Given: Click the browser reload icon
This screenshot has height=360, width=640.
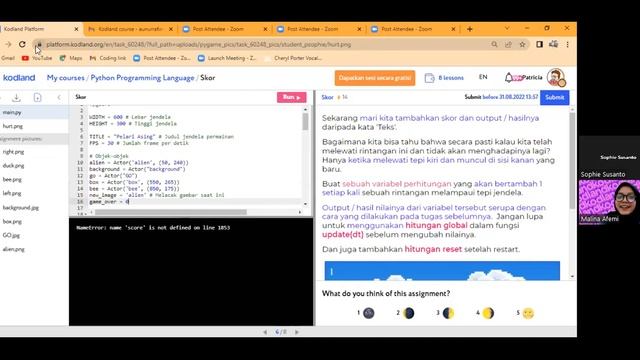Looking at the screenshot, I should 22,44.
